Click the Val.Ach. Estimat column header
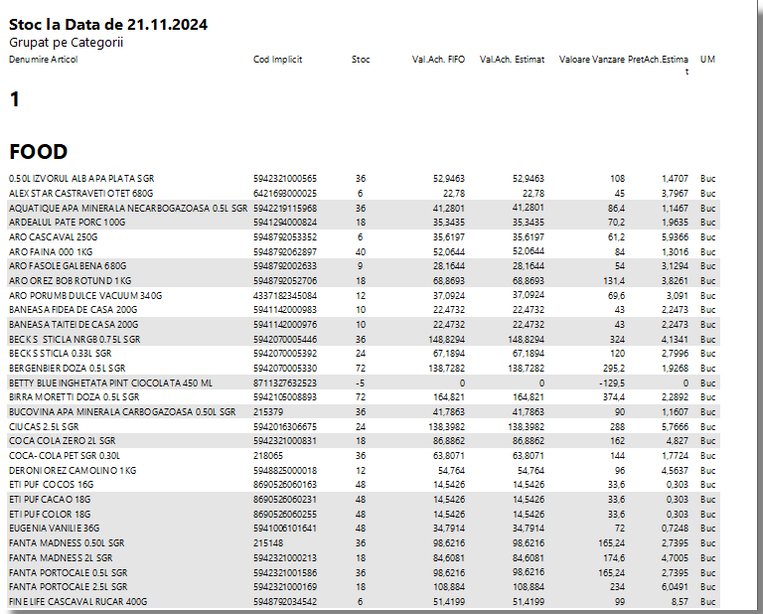This screenshot has height=614, width=763. [x=511, y=59]
